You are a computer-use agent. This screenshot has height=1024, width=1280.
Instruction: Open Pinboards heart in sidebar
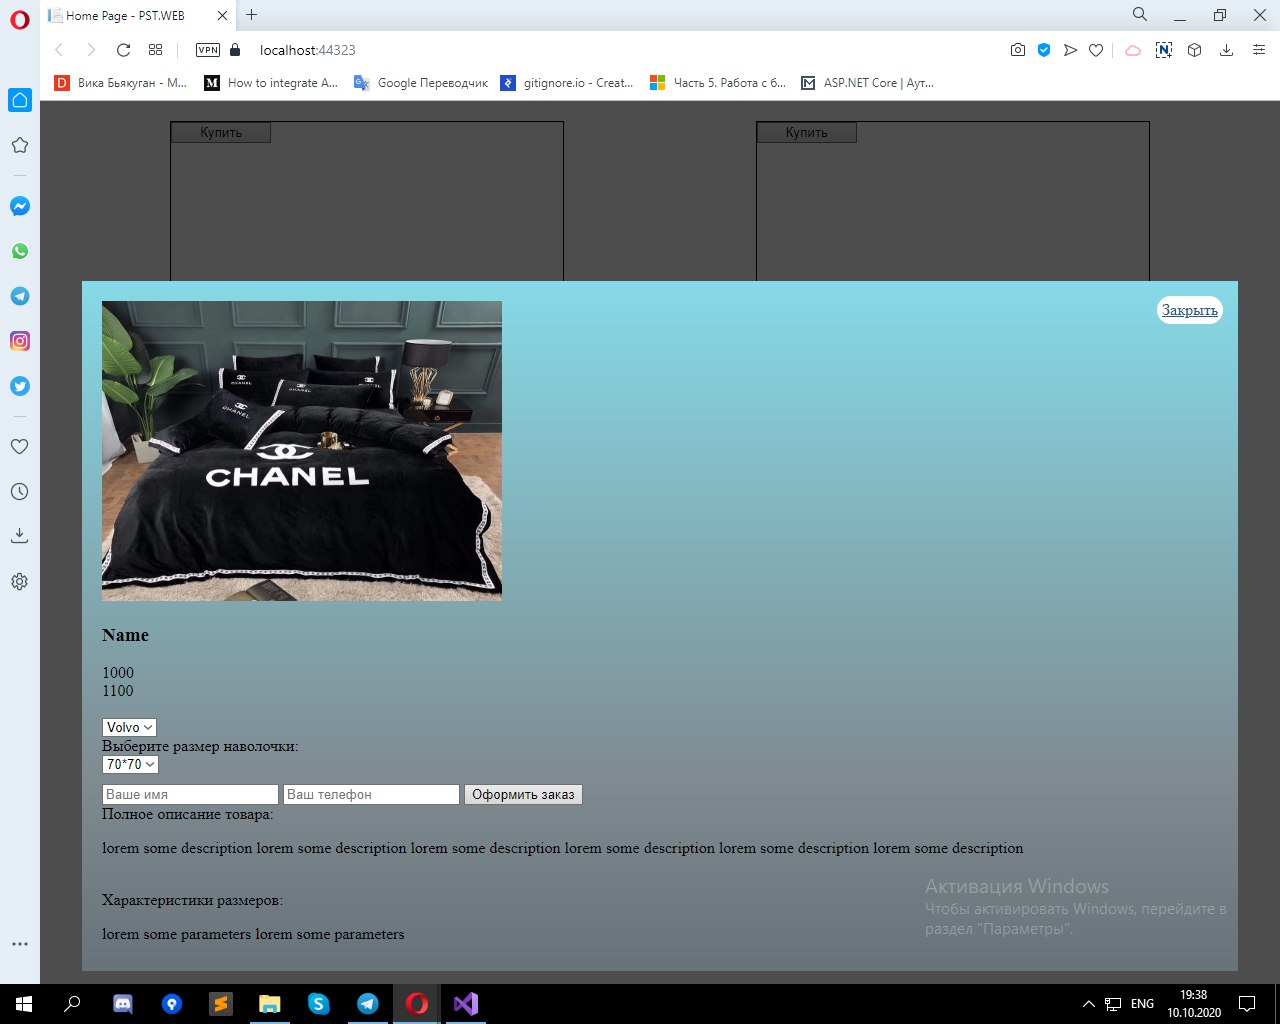point(20,447)
